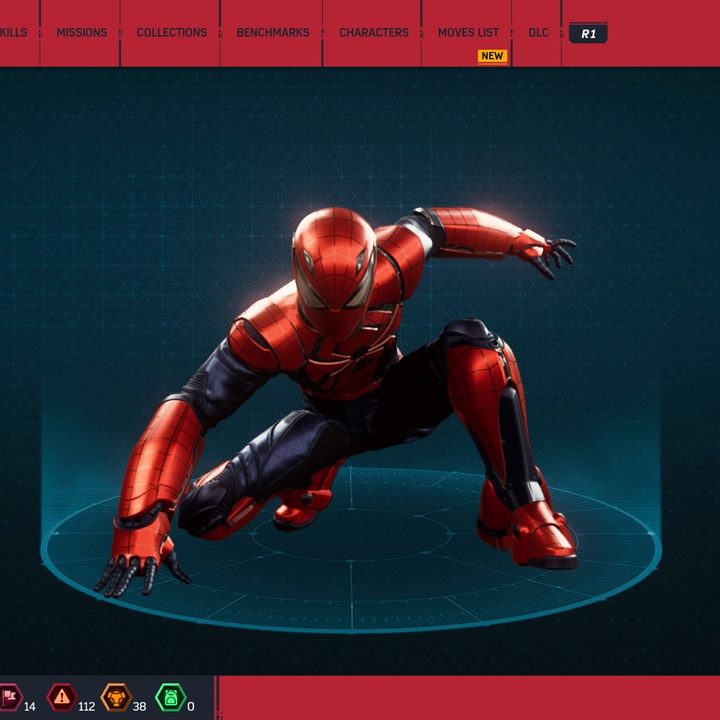Switch to the Collections tab
This screenshot has height=720, width=720.
click(172, 33)
